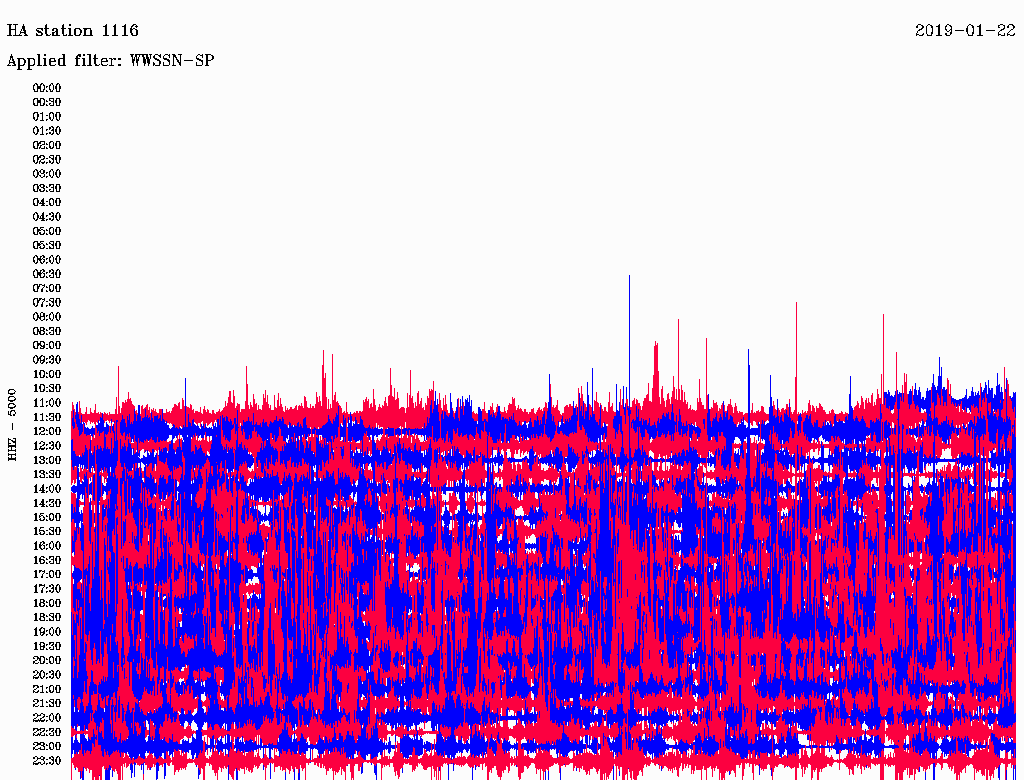Select the 16:30 time label

coord(47,561)
